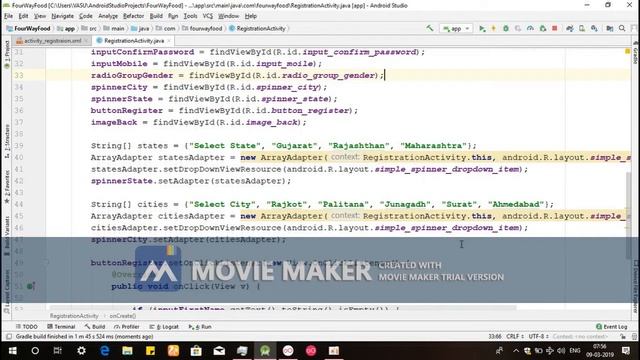Click the app breadcrumb module
640x360 pixels.
(66, 28)
